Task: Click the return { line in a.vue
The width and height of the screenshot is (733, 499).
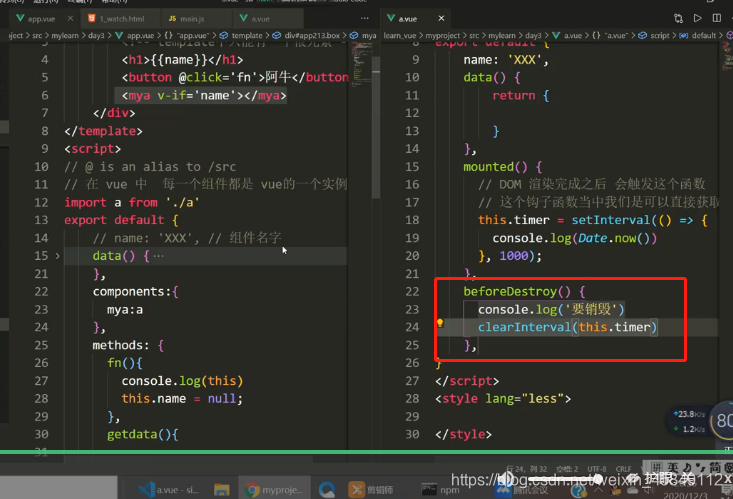Action: [521, 95]
